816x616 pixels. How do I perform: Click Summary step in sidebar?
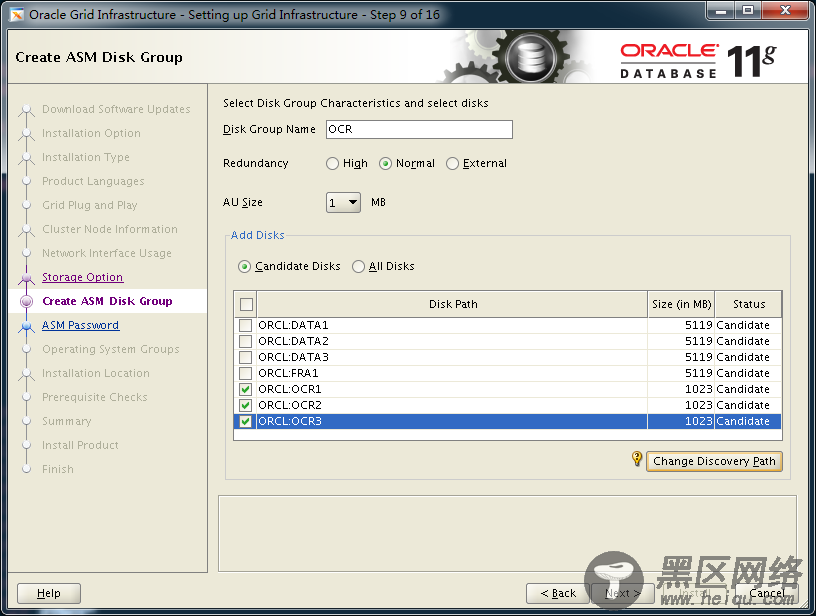pos(67,421)
